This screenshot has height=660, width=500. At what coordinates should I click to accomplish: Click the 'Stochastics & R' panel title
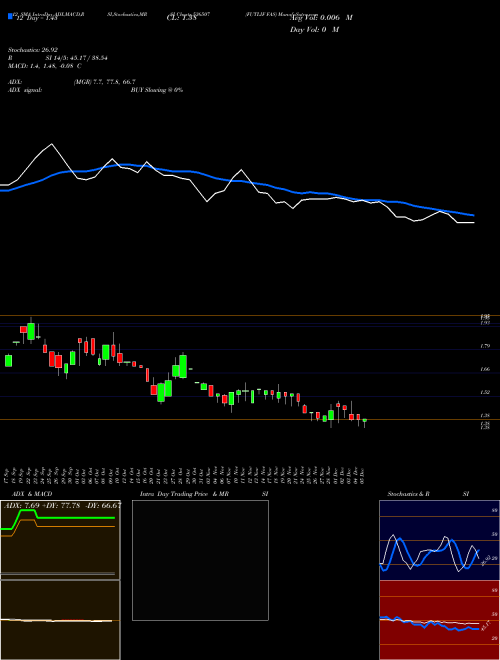pyautogui.click(x=408, y=494)
